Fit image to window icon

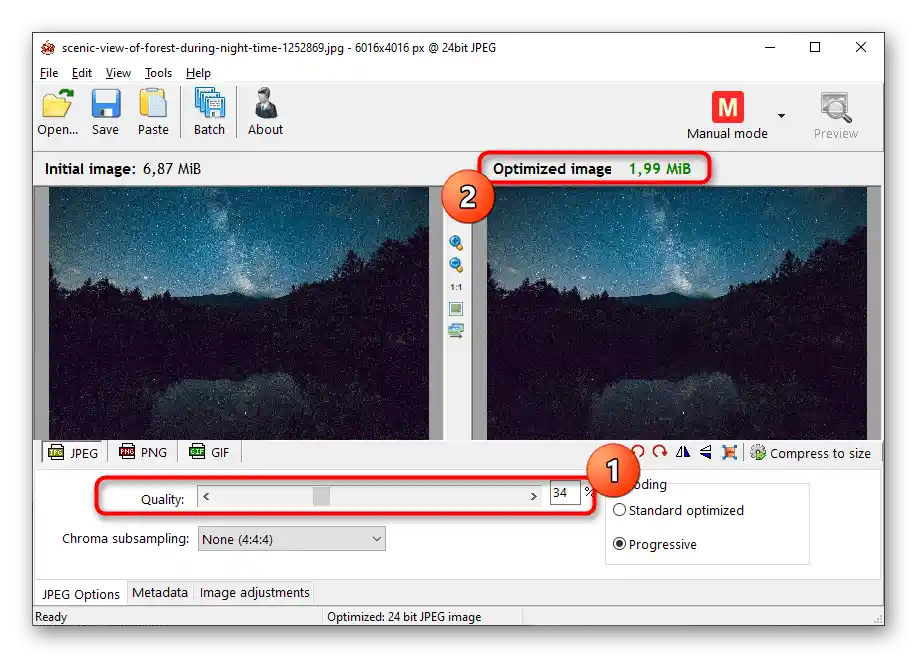[x=456, y=309]
